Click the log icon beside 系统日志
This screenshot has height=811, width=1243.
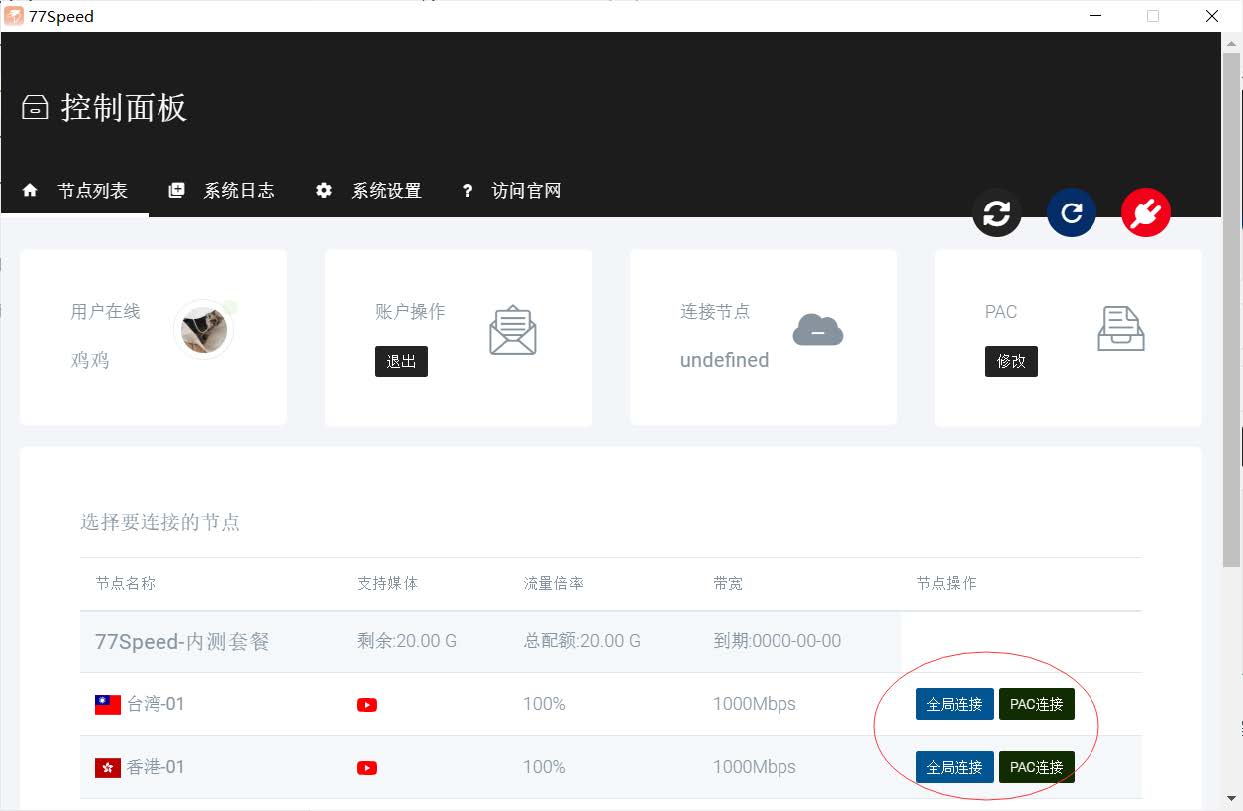click(x=177, y=190)
